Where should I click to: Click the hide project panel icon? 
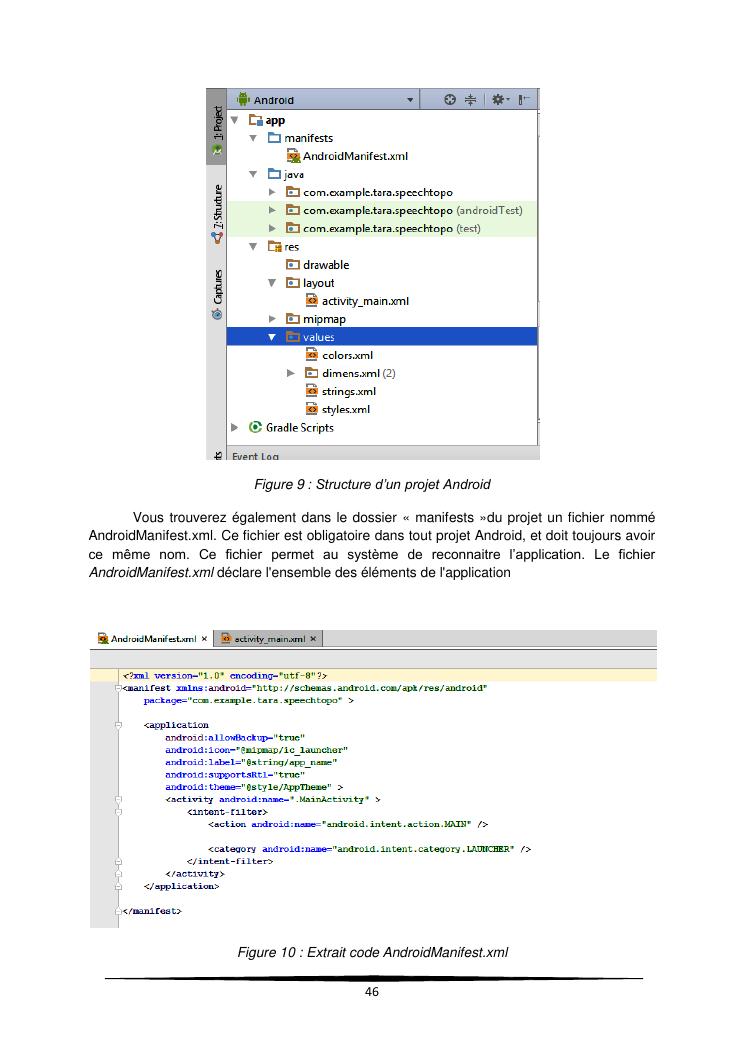click(x=524, y=100)
